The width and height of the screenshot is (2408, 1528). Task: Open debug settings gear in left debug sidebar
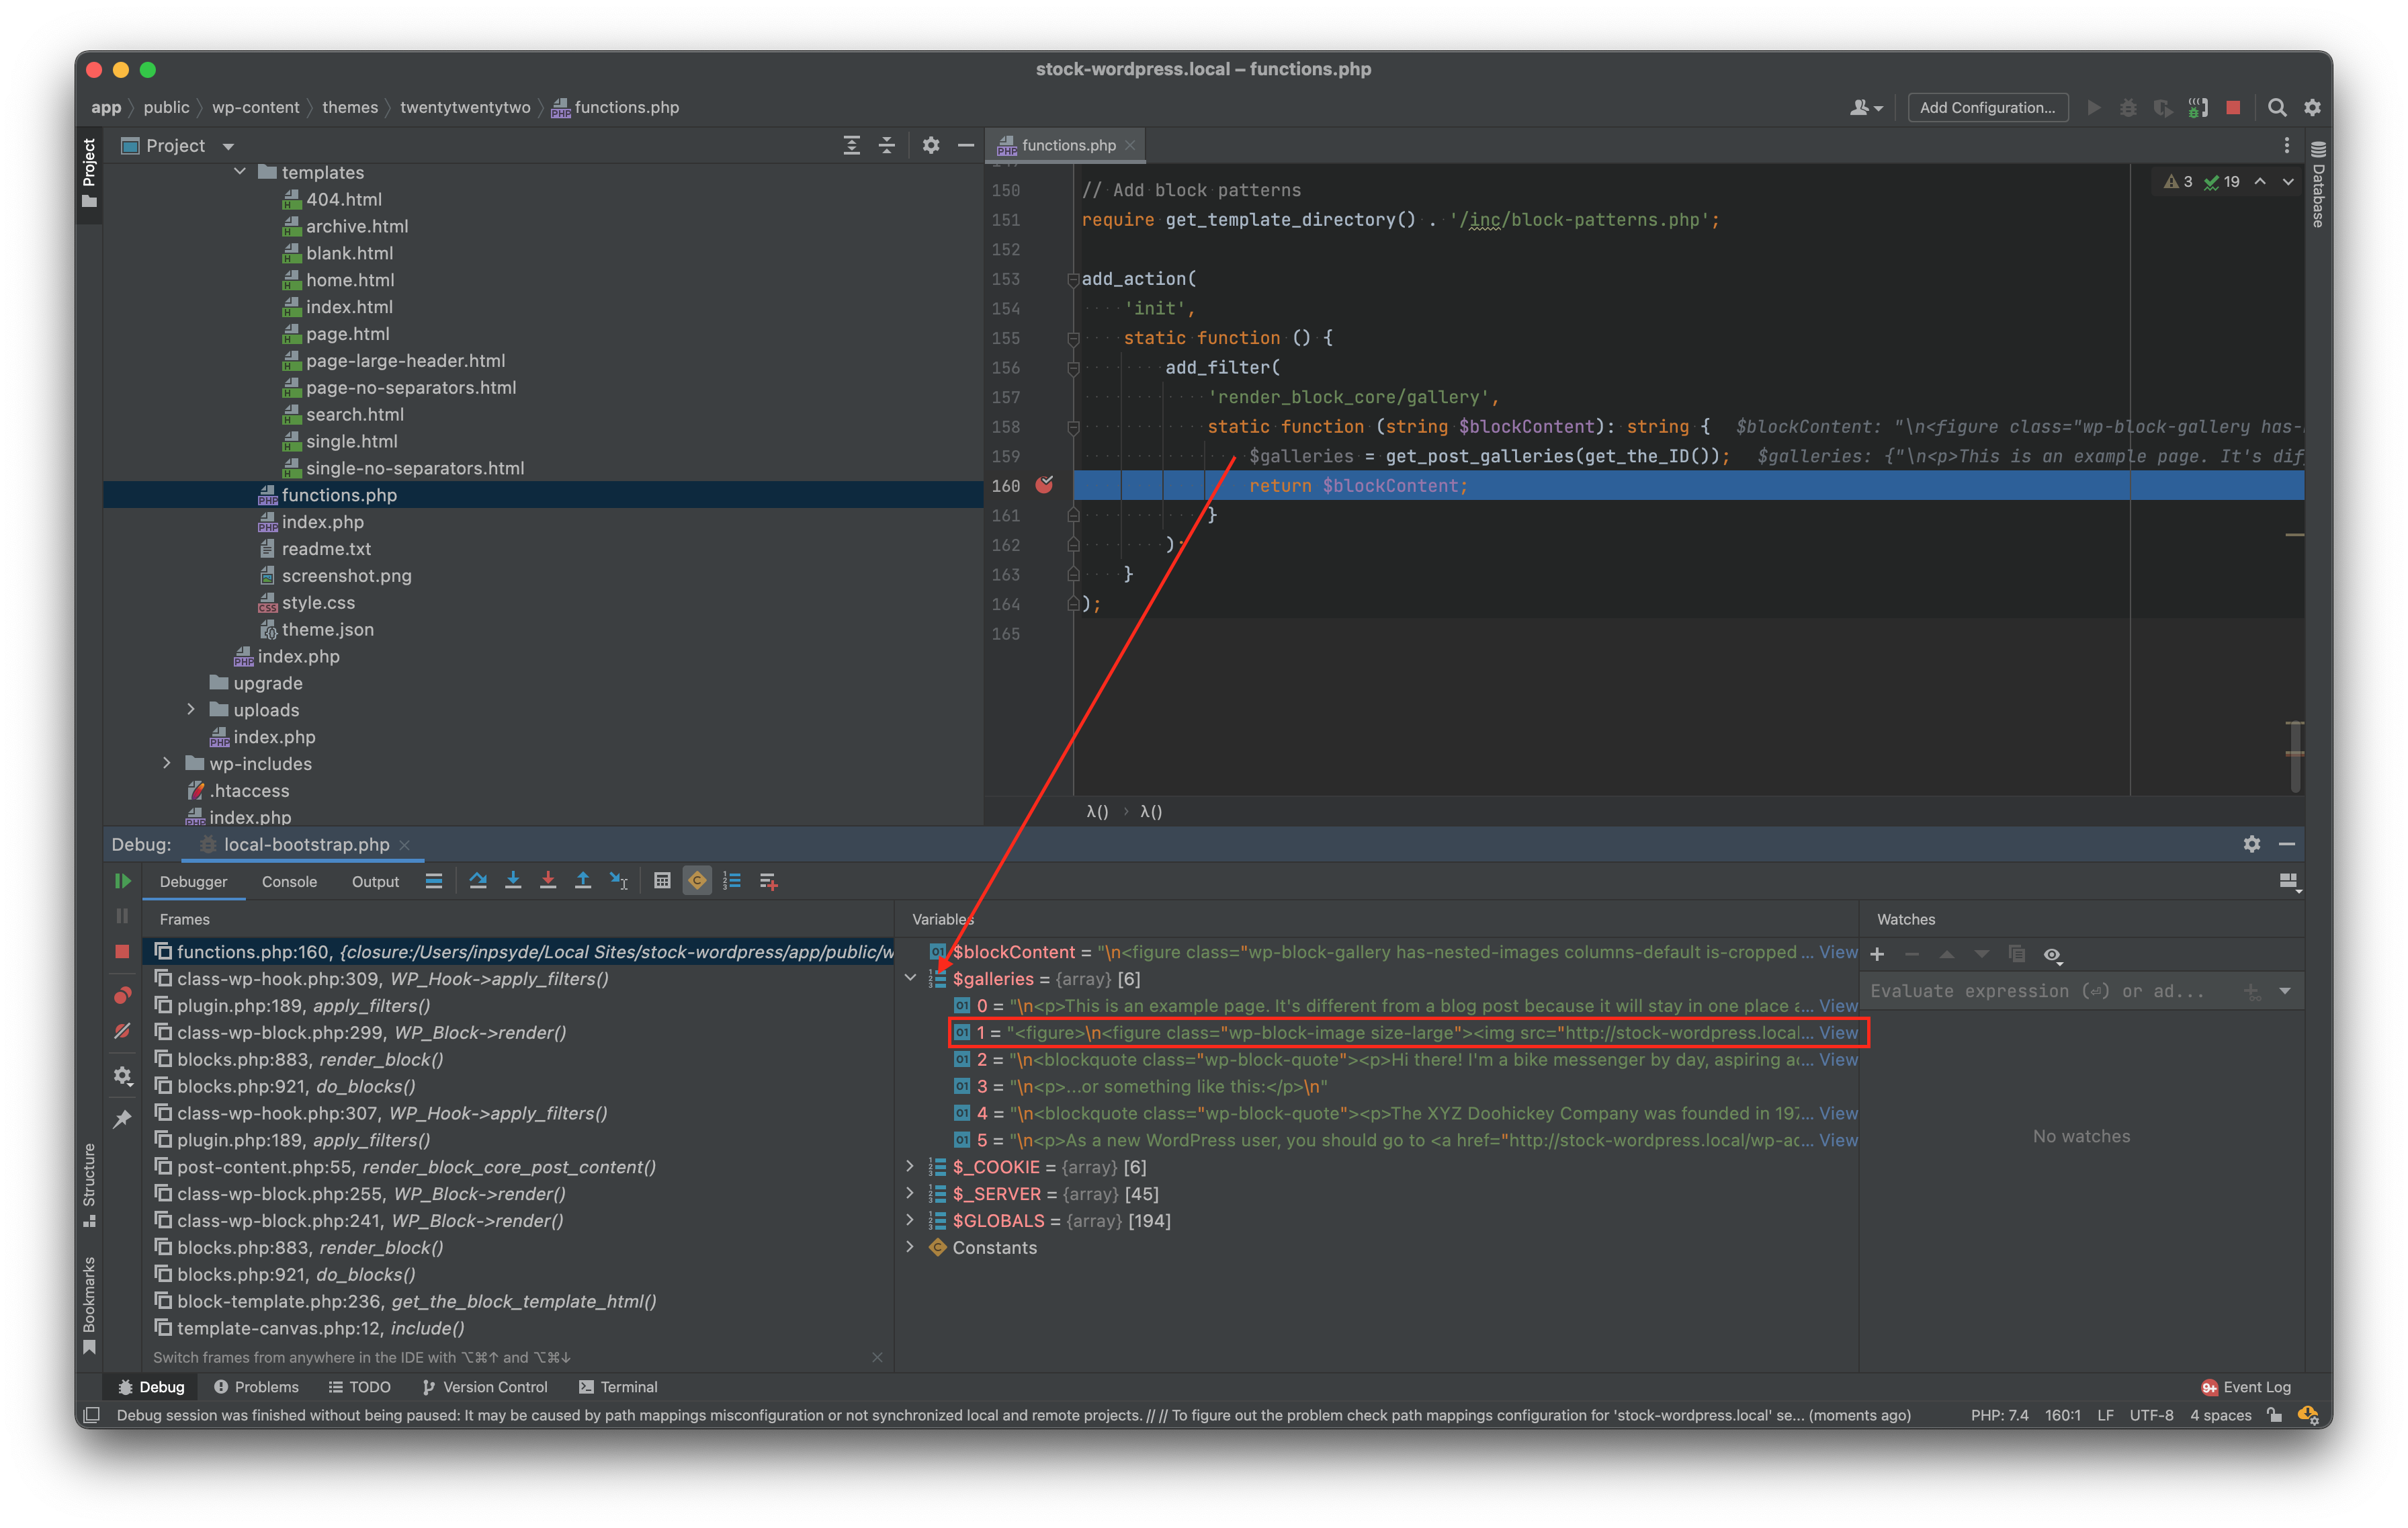coord(123,1076)
